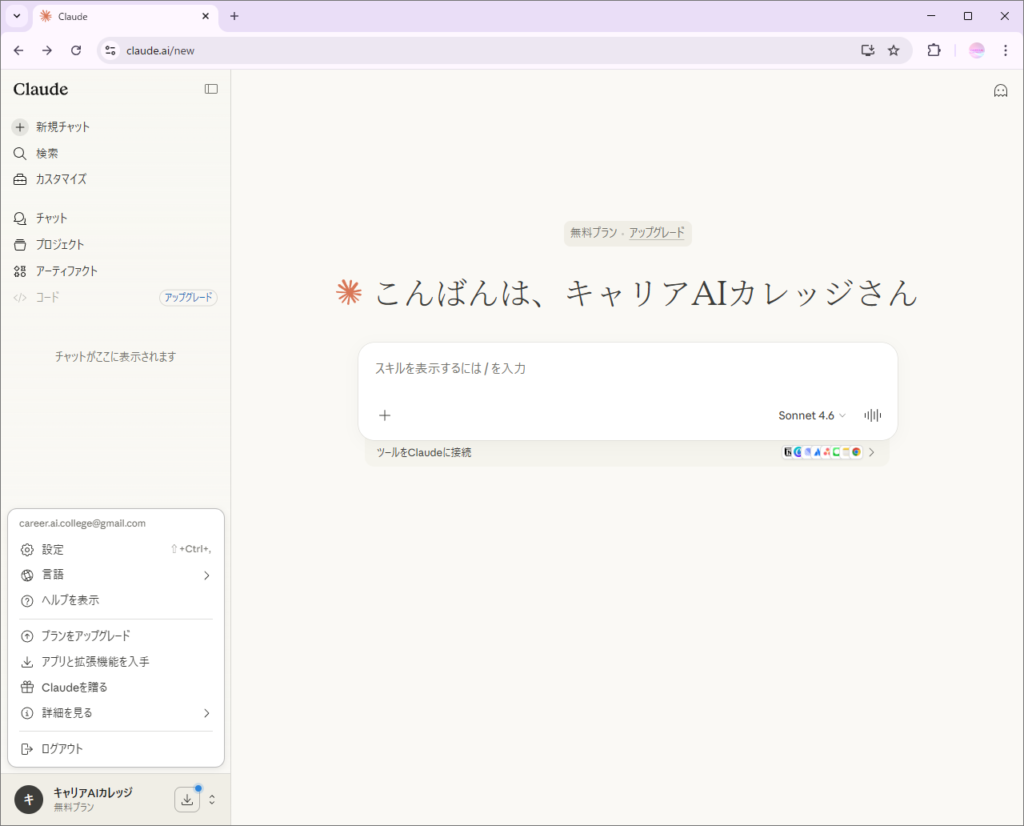Open the Sonnet 4.6 model selector
The height and width of the screenshot is (826, 1024).
(x=811, y=416)
